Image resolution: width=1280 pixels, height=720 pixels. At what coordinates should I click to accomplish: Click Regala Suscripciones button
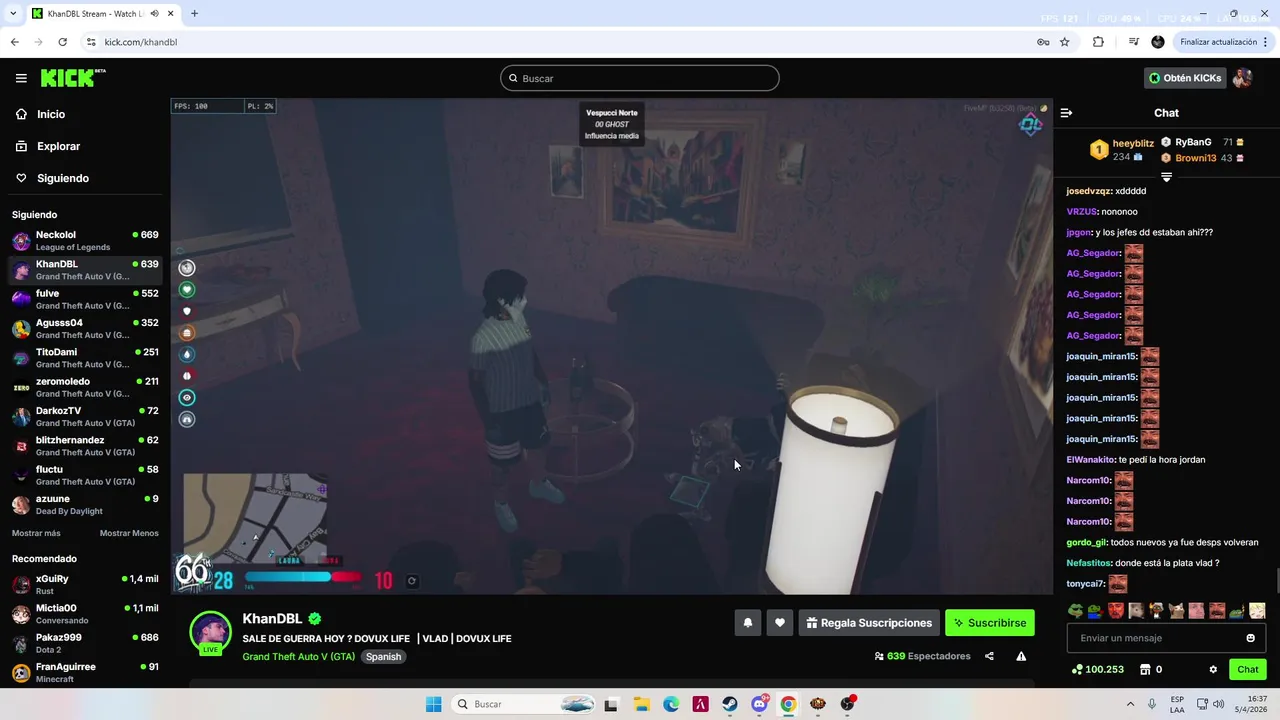[x=869, y=623]
